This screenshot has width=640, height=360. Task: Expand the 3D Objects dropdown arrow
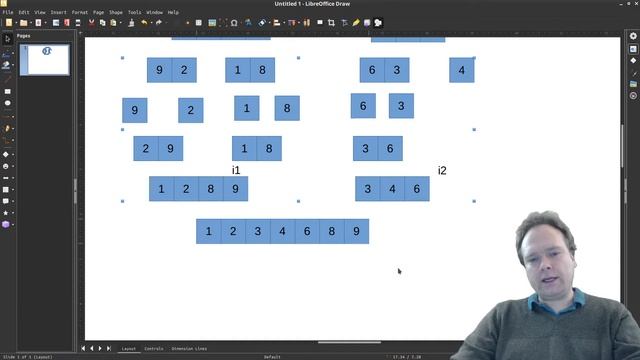13,224
